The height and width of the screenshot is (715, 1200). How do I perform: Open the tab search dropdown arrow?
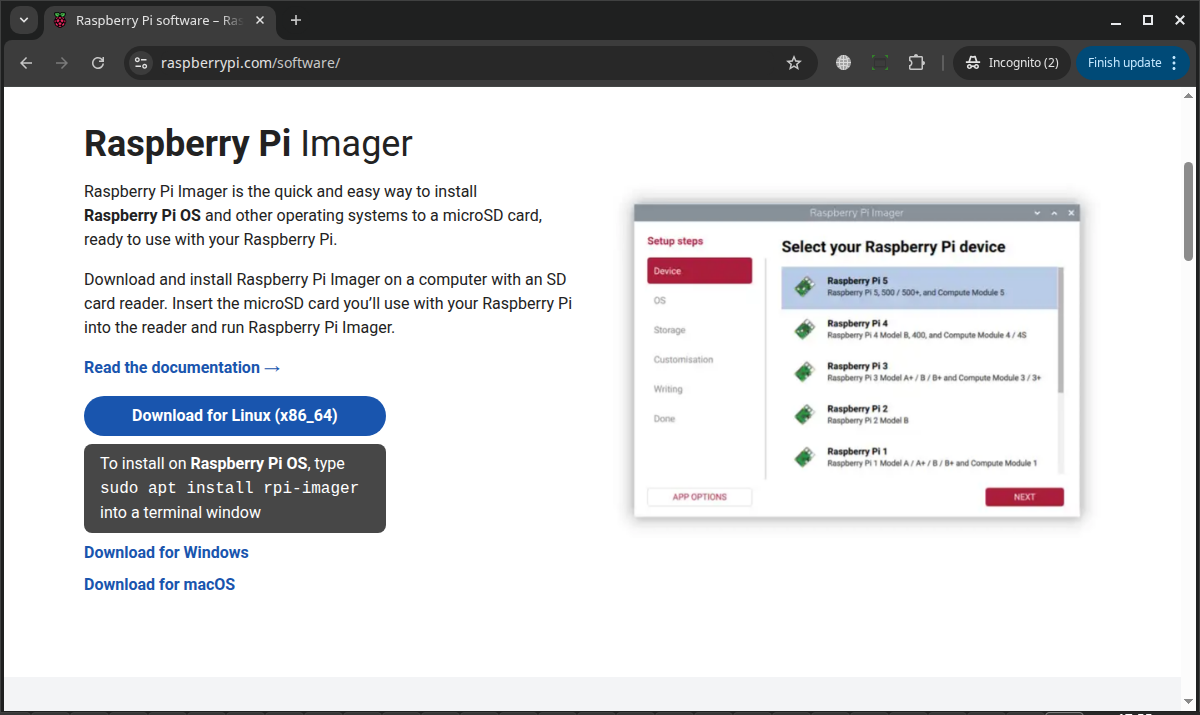click(x=24, y=20)
